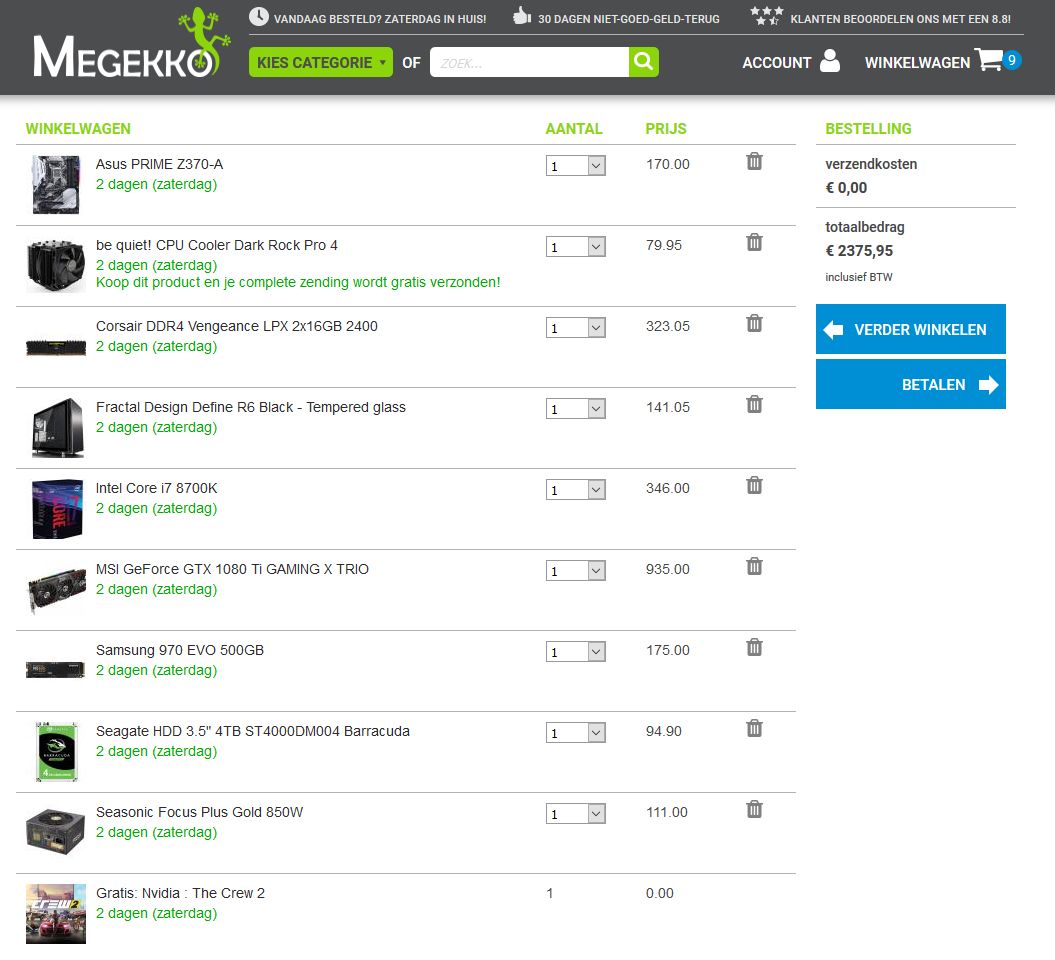Open quantity dropdown for Corsair DDR4 Vengeance
This screenshot has width=1055, height=960.
point(576,328)
